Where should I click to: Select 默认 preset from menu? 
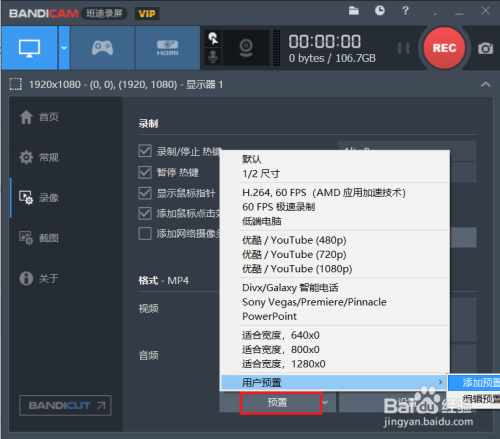[335, 159]
